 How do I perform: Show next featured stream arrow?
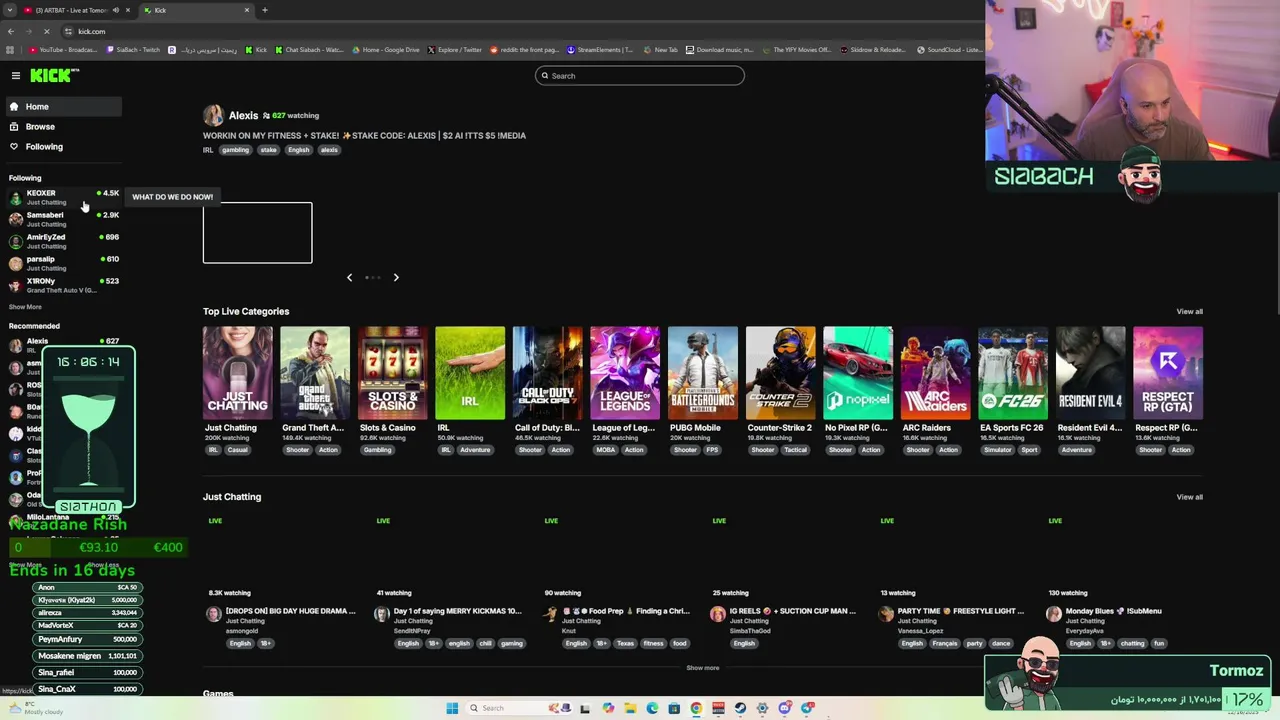point(396,277)
